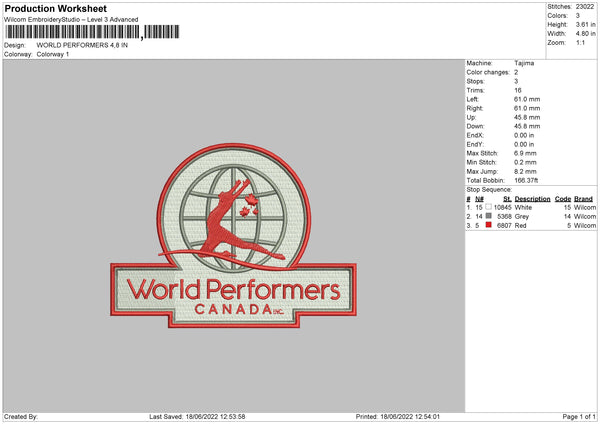Click 'Last Saved: 18/06/2022 12:53:58' footer text
600x424 pixels.
pos(197,417)
